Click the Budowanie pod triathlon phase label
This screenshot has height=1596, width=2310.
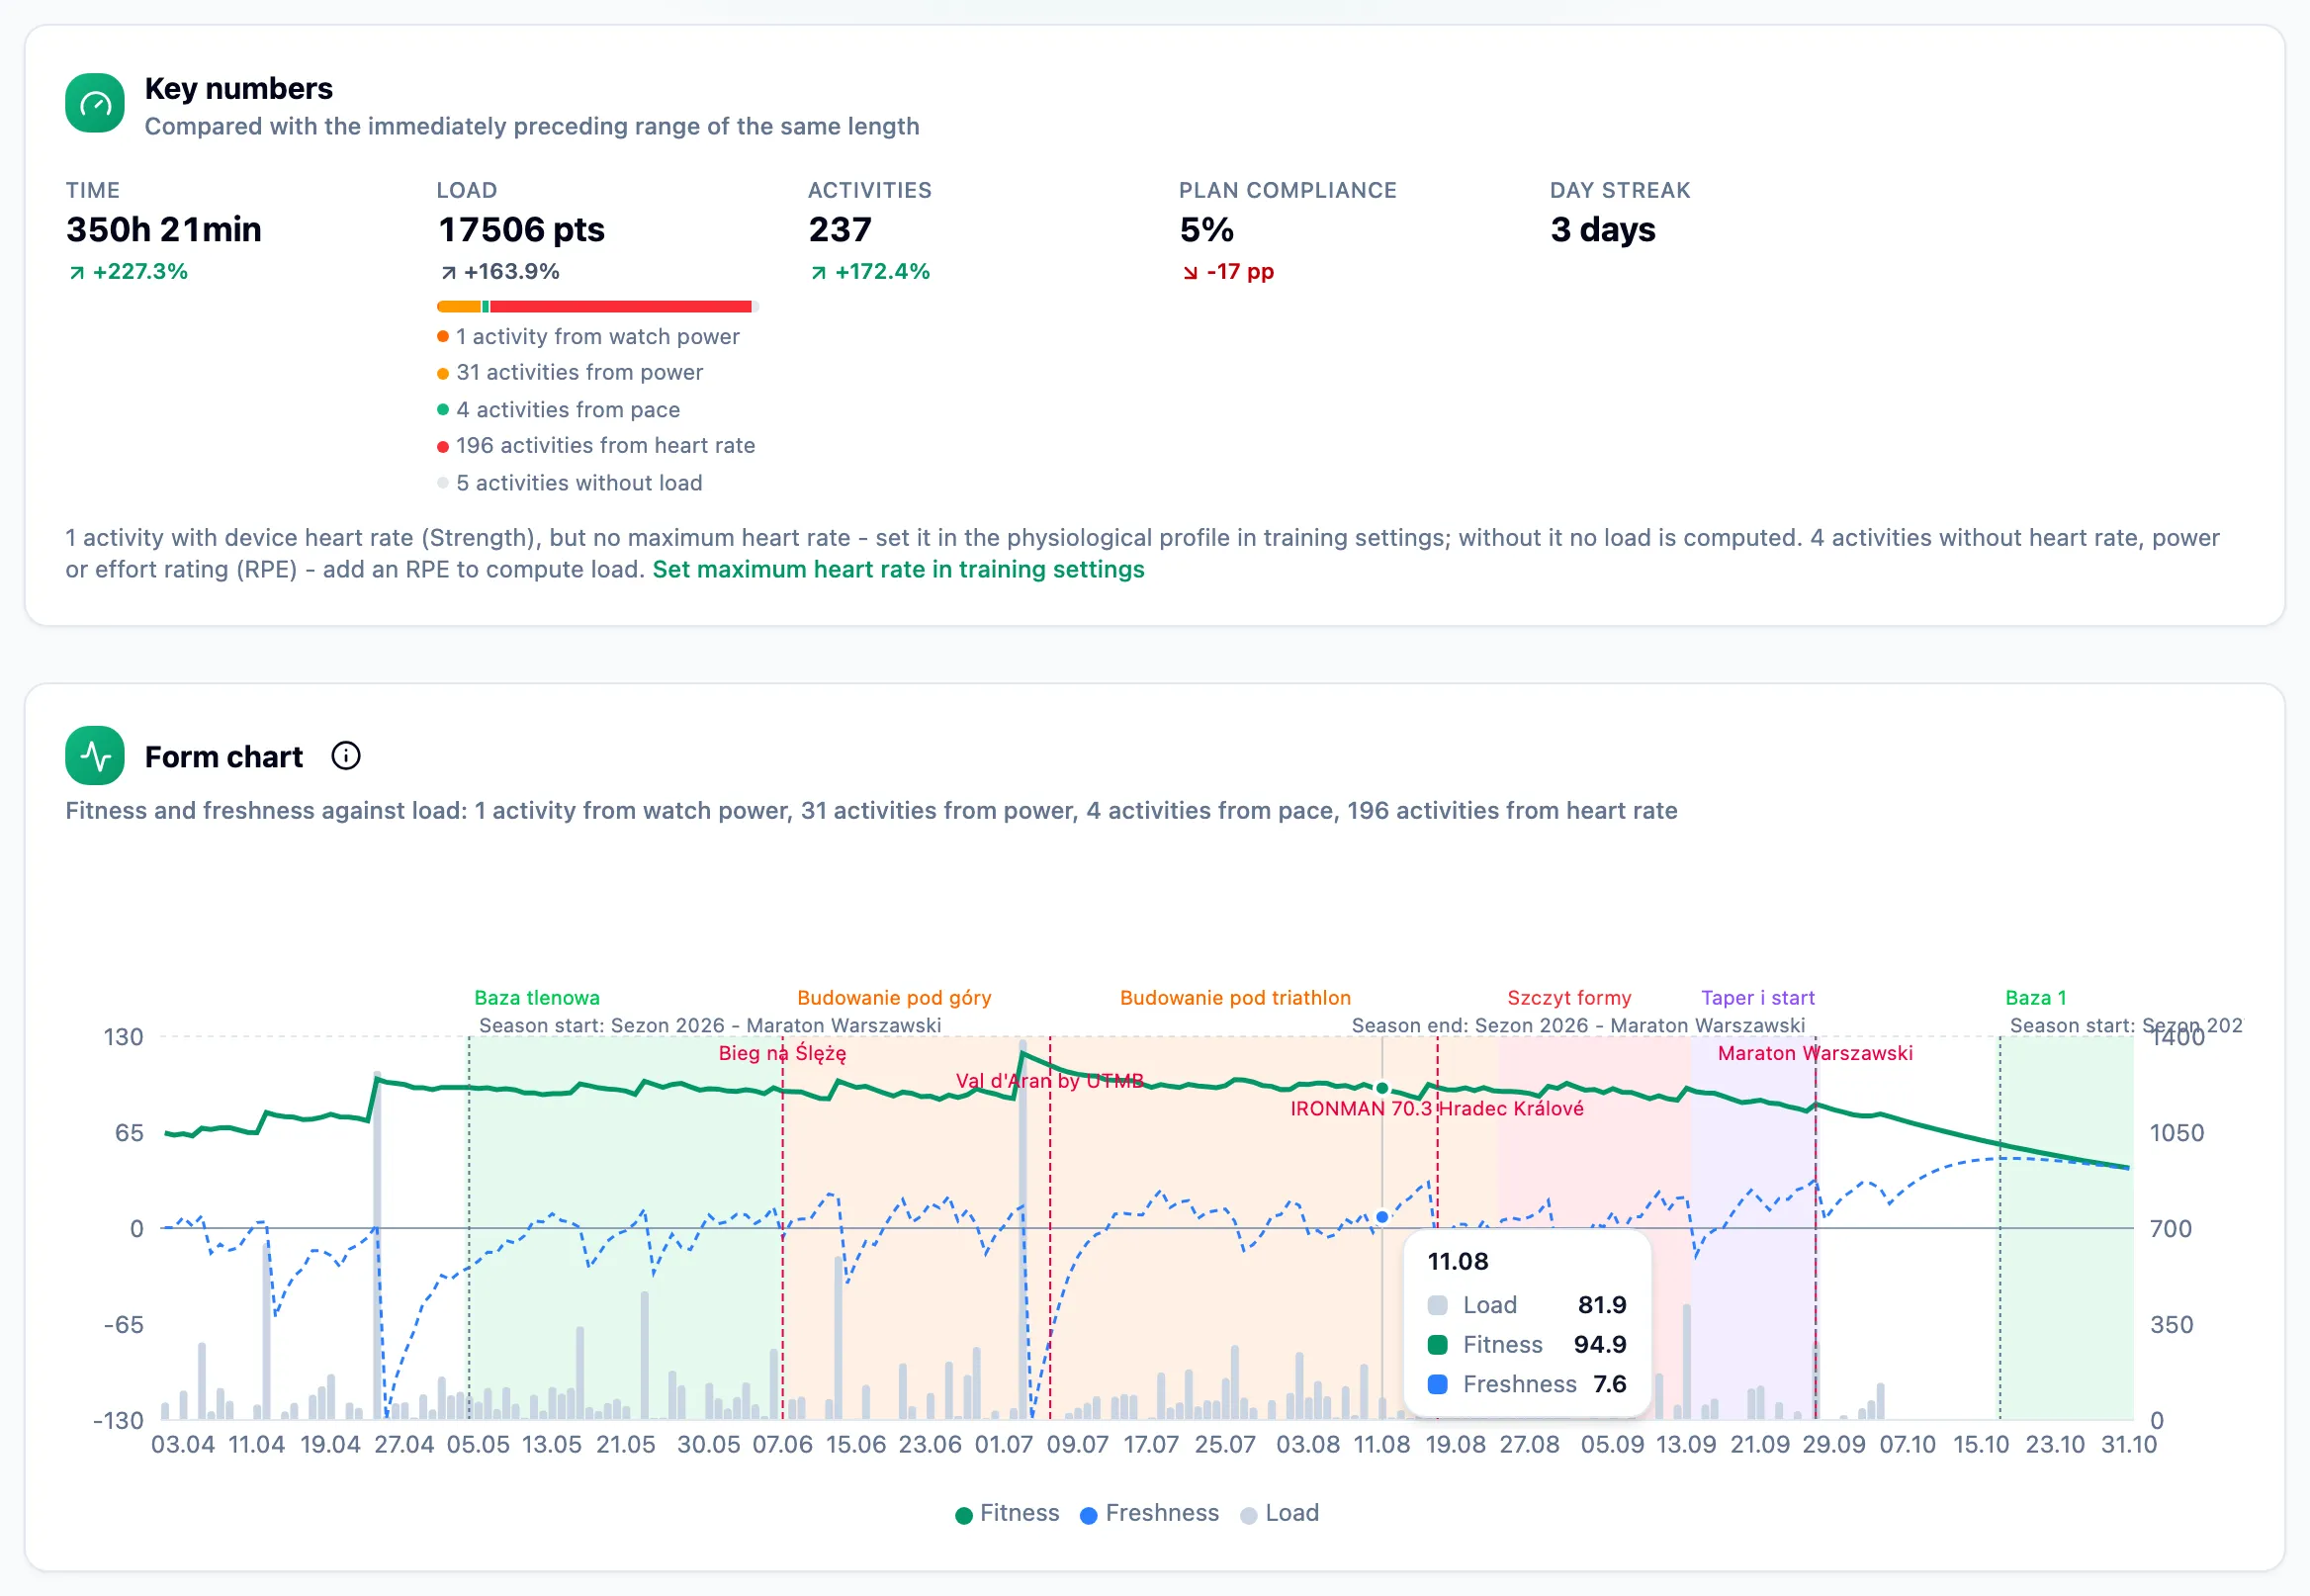(1235, 998)
